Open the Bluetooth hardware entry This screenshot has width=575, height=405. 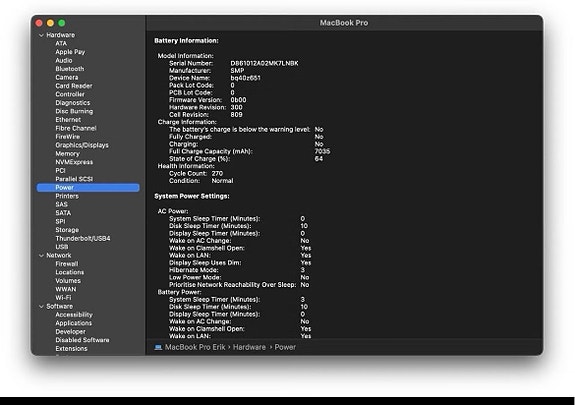[70, 69]
